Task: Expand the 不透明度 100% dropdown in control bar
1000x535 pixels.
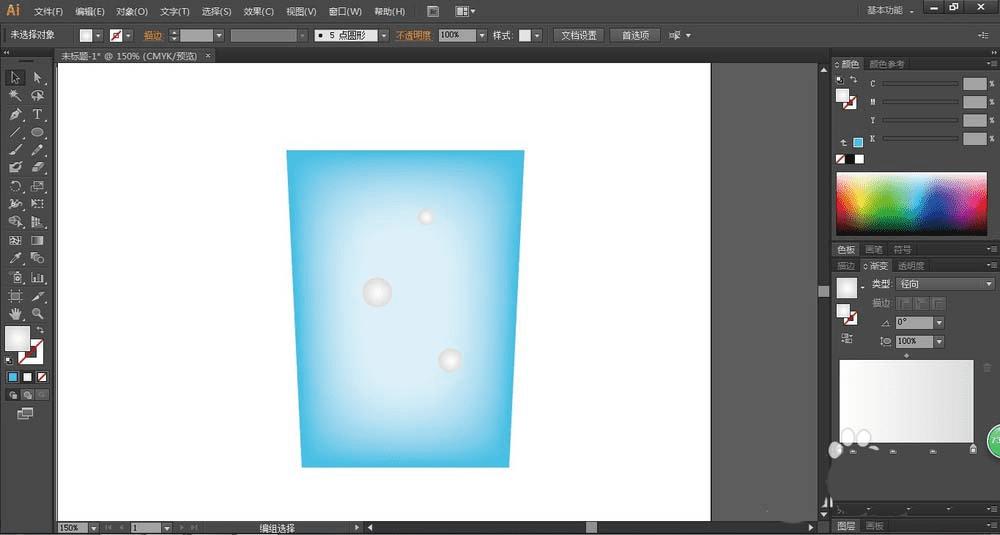Action: [481, 35]
